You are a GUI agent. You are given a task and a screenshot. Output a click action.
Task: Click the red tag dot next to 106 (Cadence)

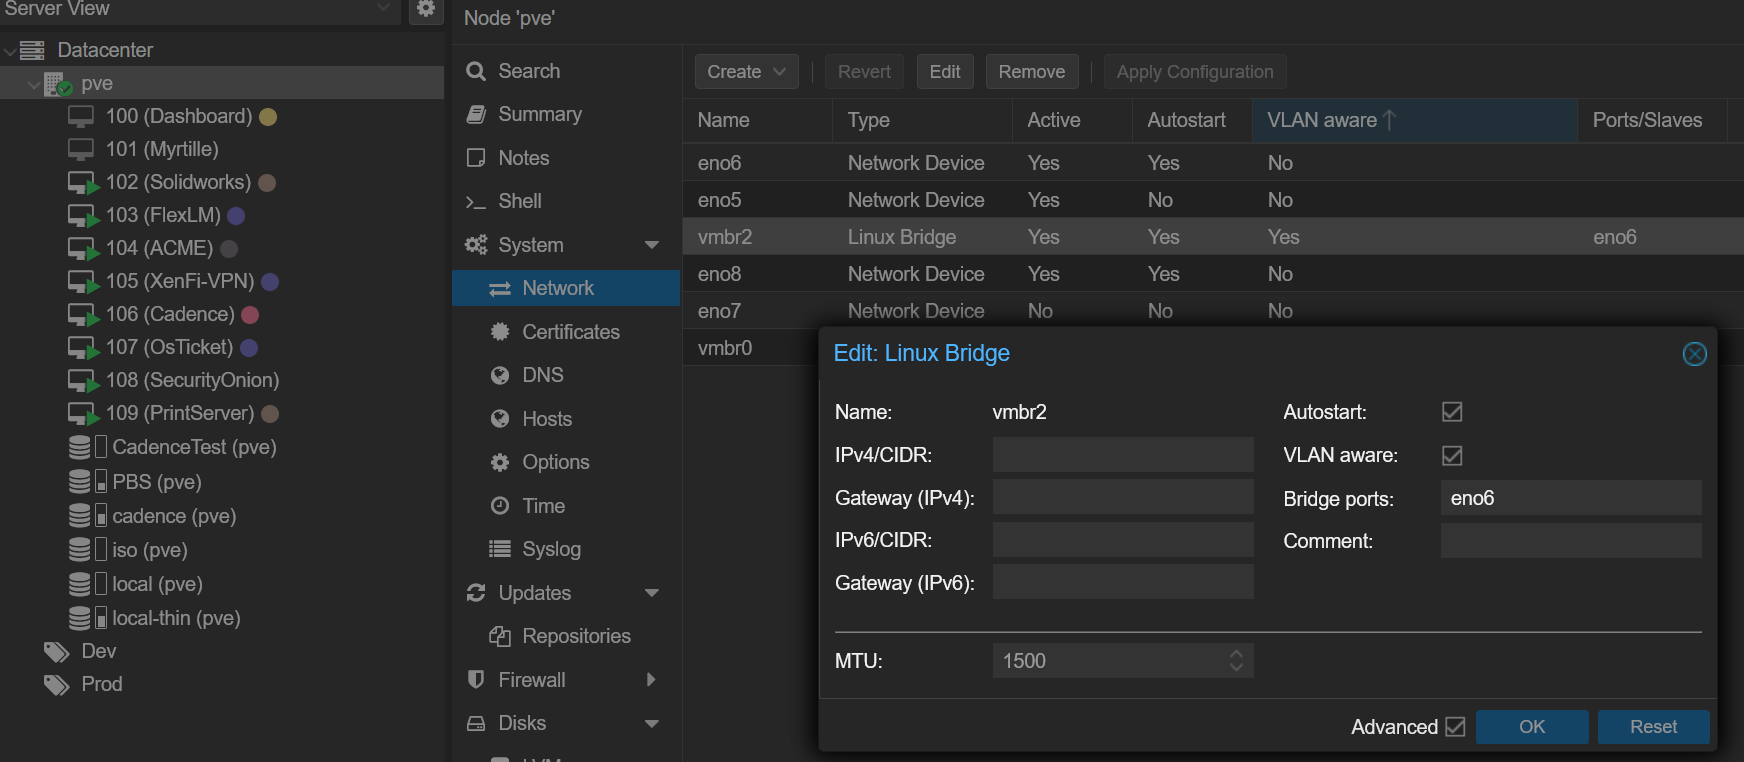tap(250, 315)
